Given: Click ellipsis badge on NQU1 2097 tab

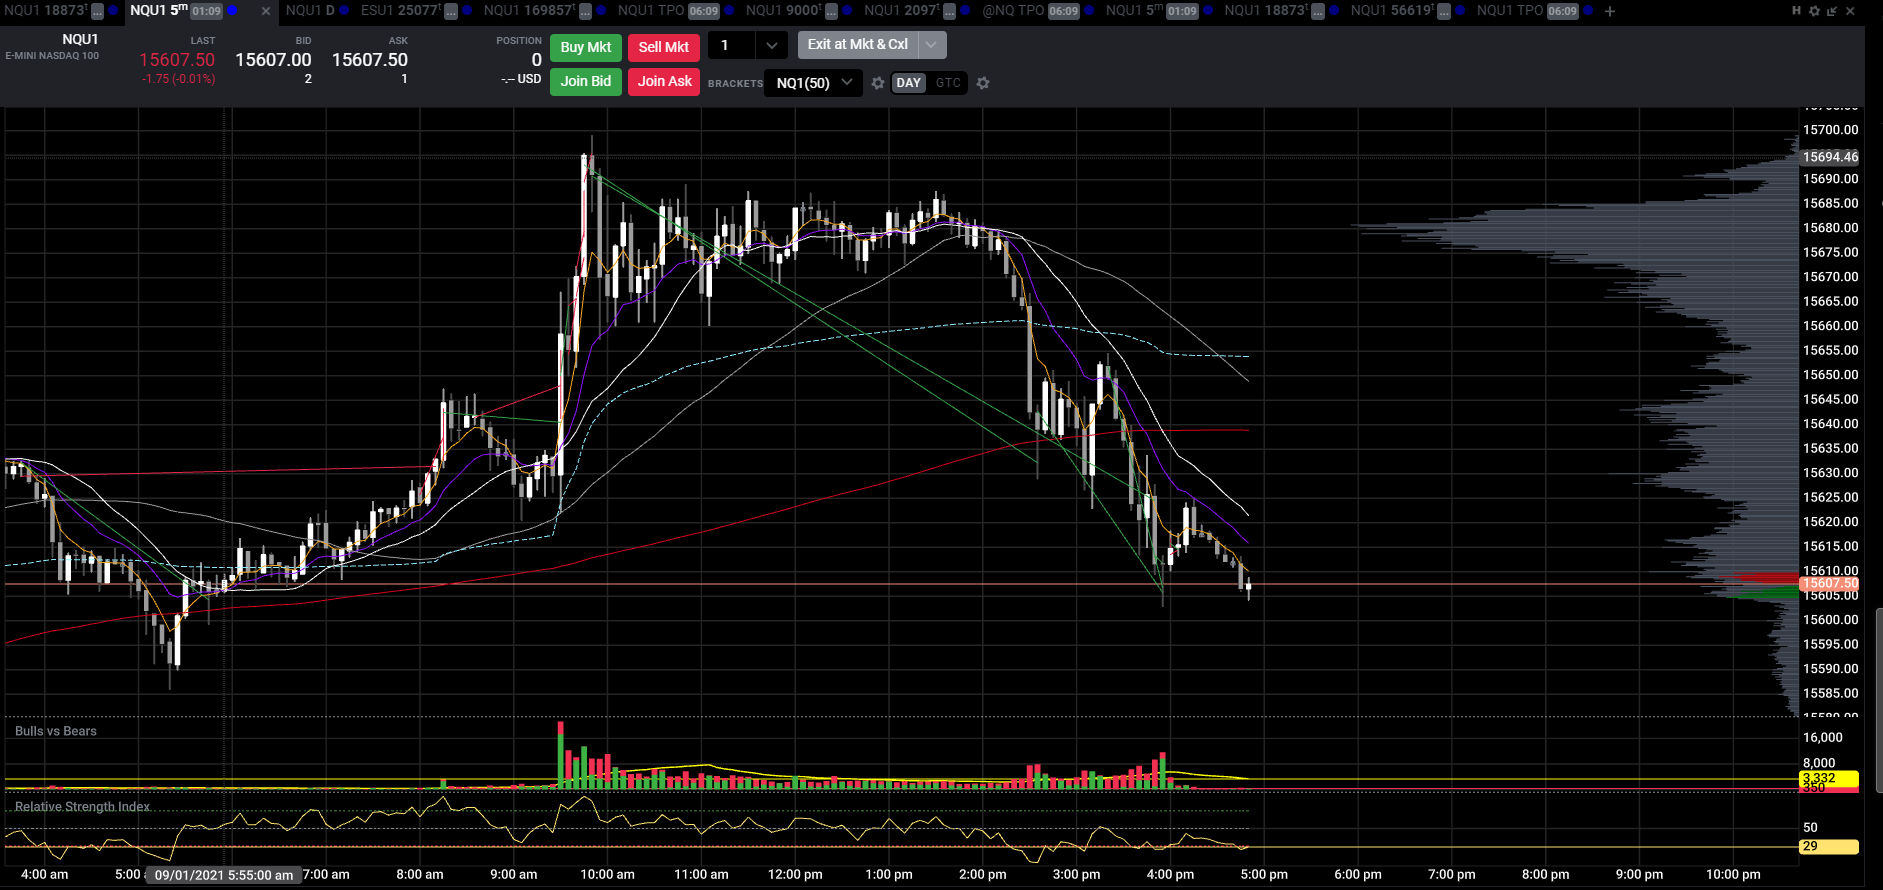Looking at the screenshot, I should [x=949, y=11].
